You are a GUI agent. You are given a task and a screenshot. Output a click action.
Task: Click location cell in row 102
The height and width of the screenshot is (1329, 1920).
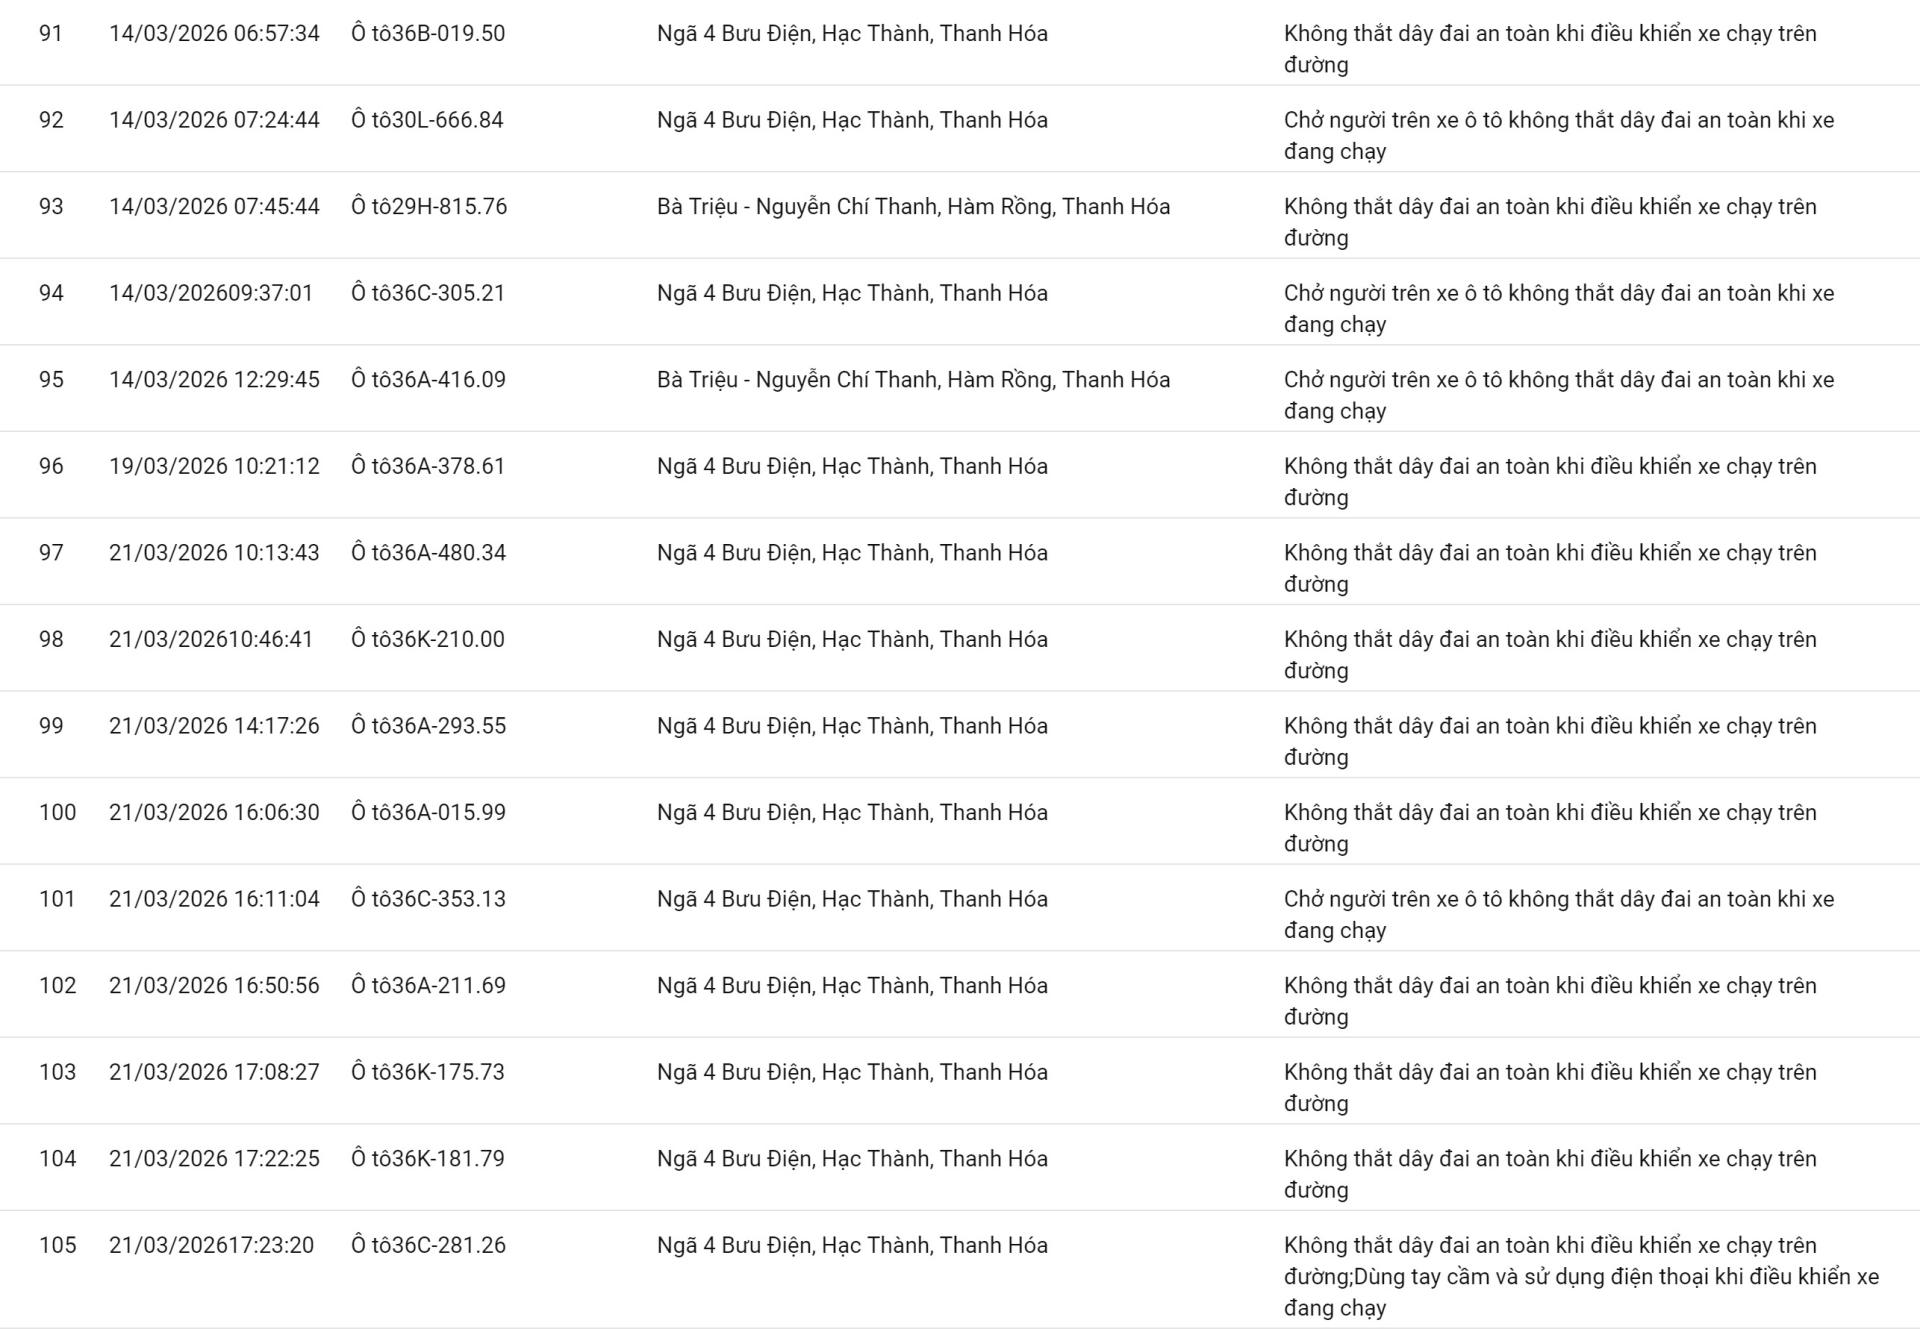[852, 986]
